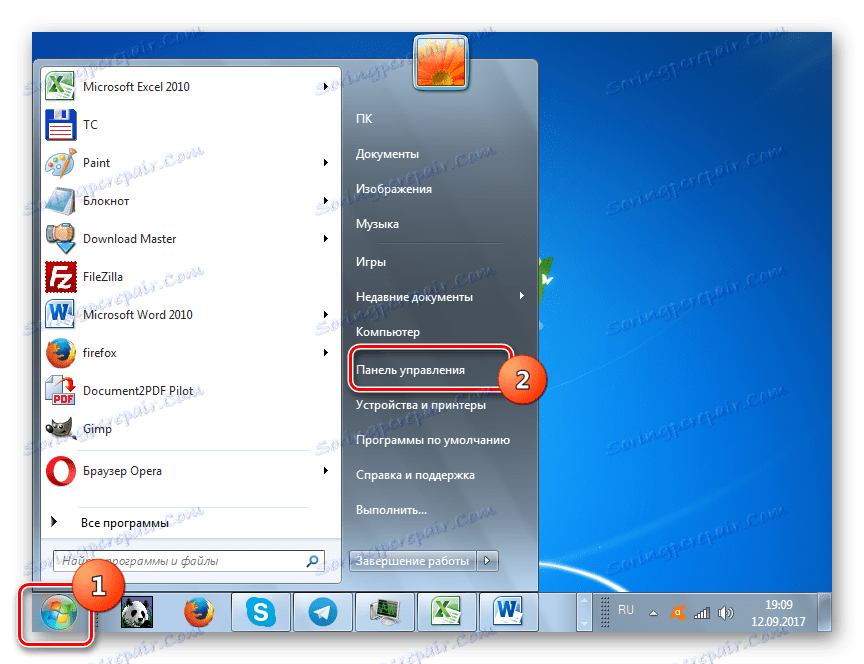Viewport: 864px width, 664px height.
Task: Click the network signal tray icon
Action: point(701,613)
